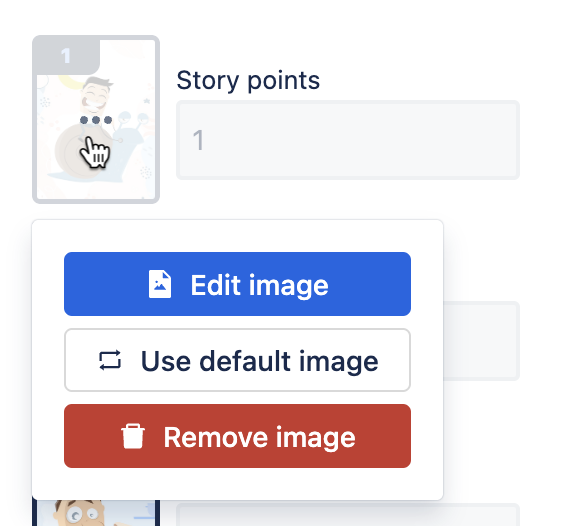Focus the bottom partially visible input field
The height and width of the screenshot is (526, 566).
[348, 515]
